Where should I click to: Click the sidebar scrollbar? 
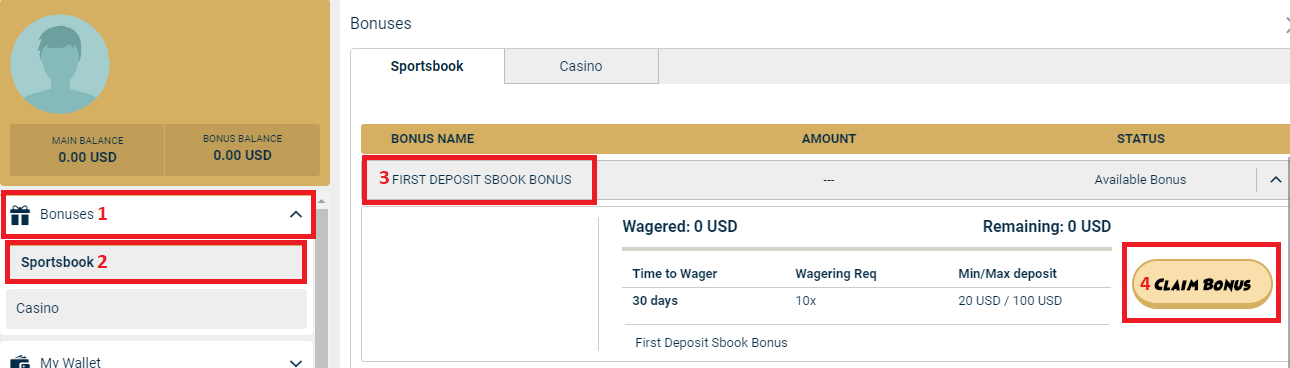pos(322,280)
